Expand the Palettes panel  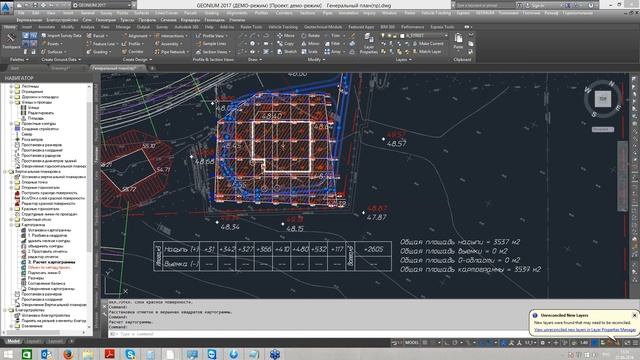point(19,60)
